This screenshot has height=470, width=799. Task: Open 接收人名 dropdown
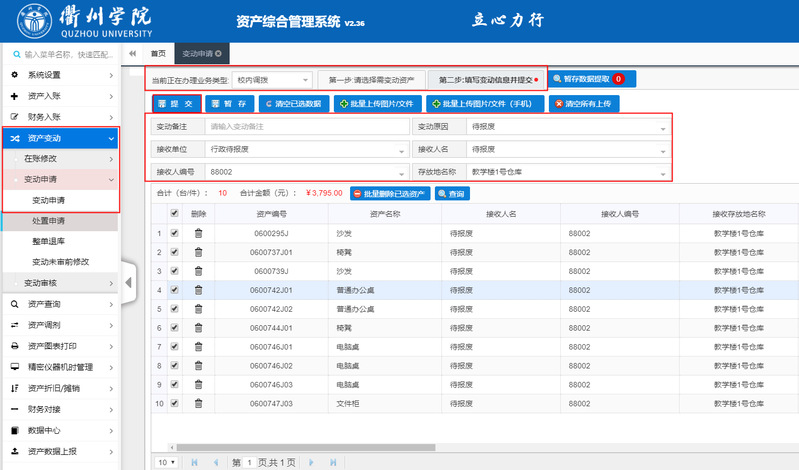[568, 149]
